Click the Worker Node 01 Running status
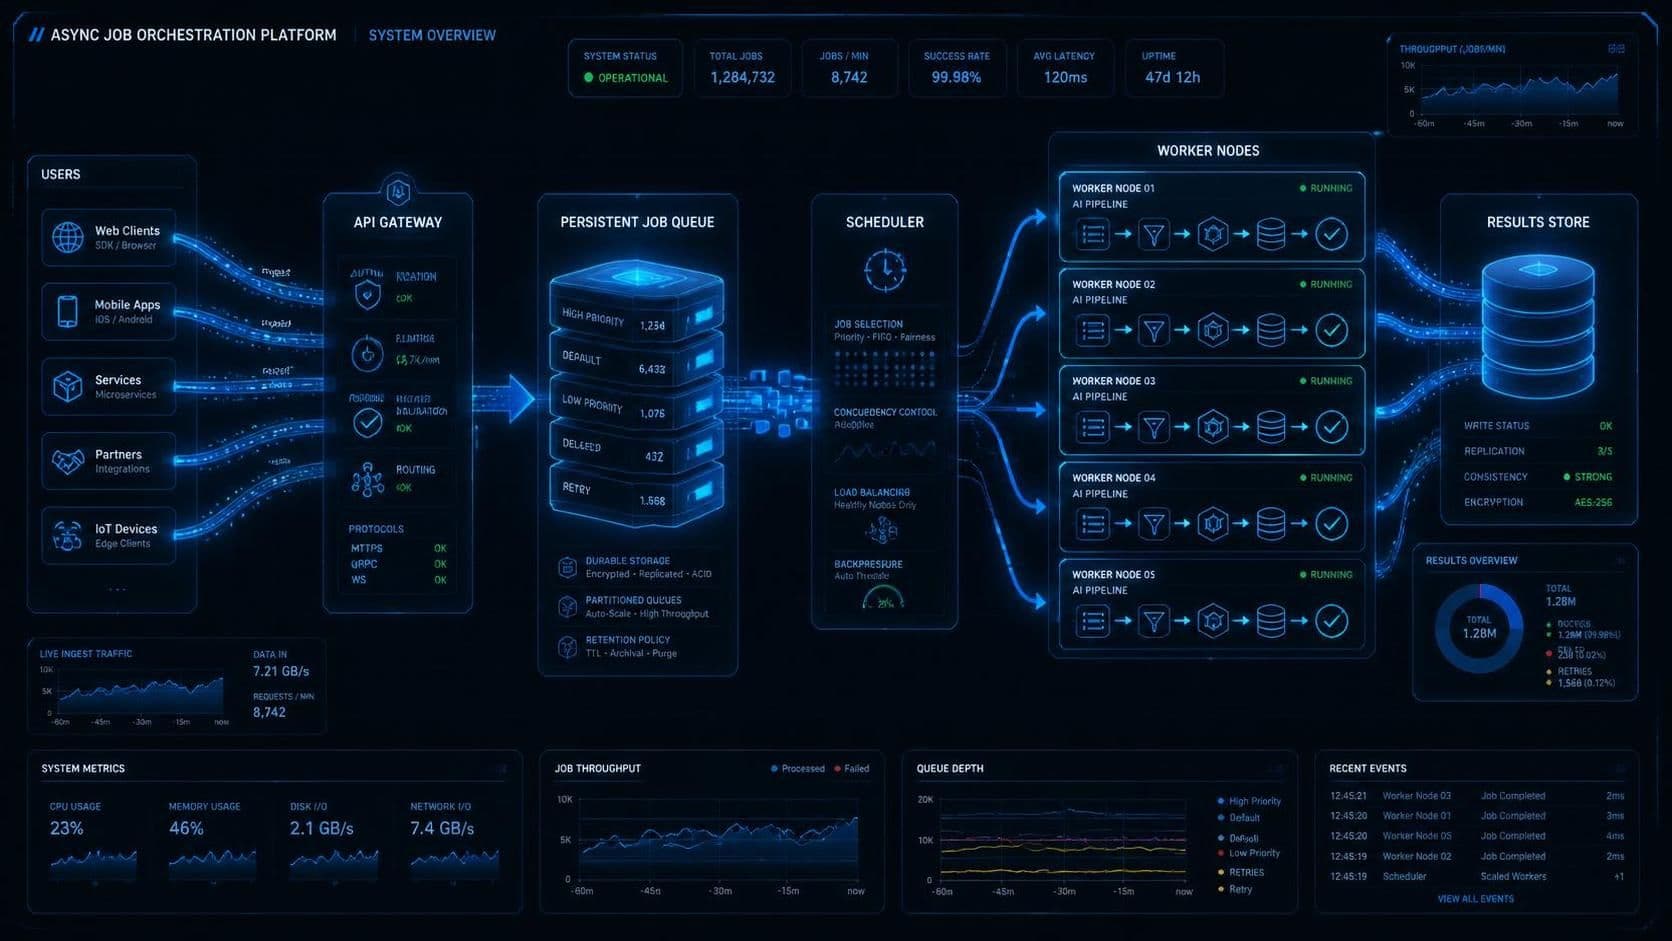1672x941 pixels. pyautogui.click(x=1325, y=188)
